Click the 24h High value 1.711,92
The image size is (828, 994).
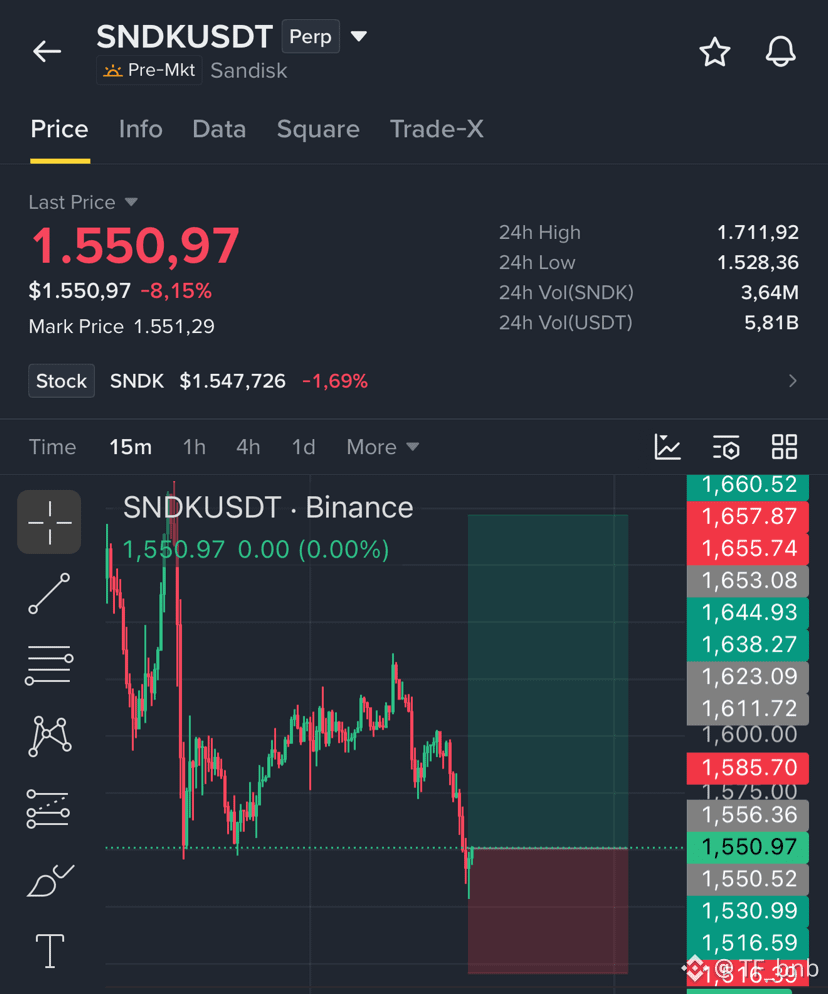click(758, 233)
